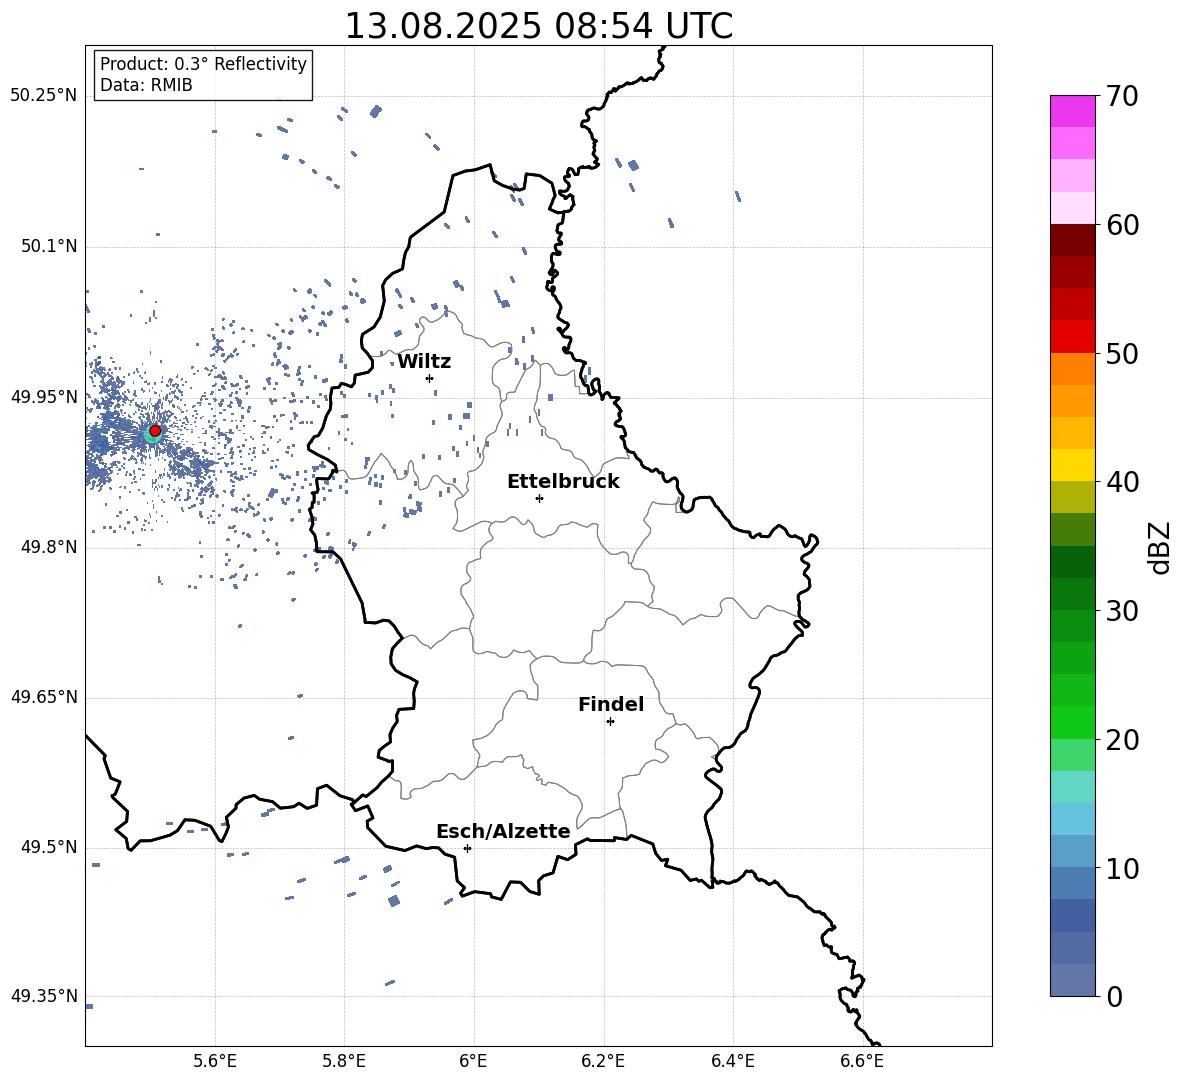Click the colorbar tick label 30
This screenshot has width=1184, height=1081.
[1123, 611]
